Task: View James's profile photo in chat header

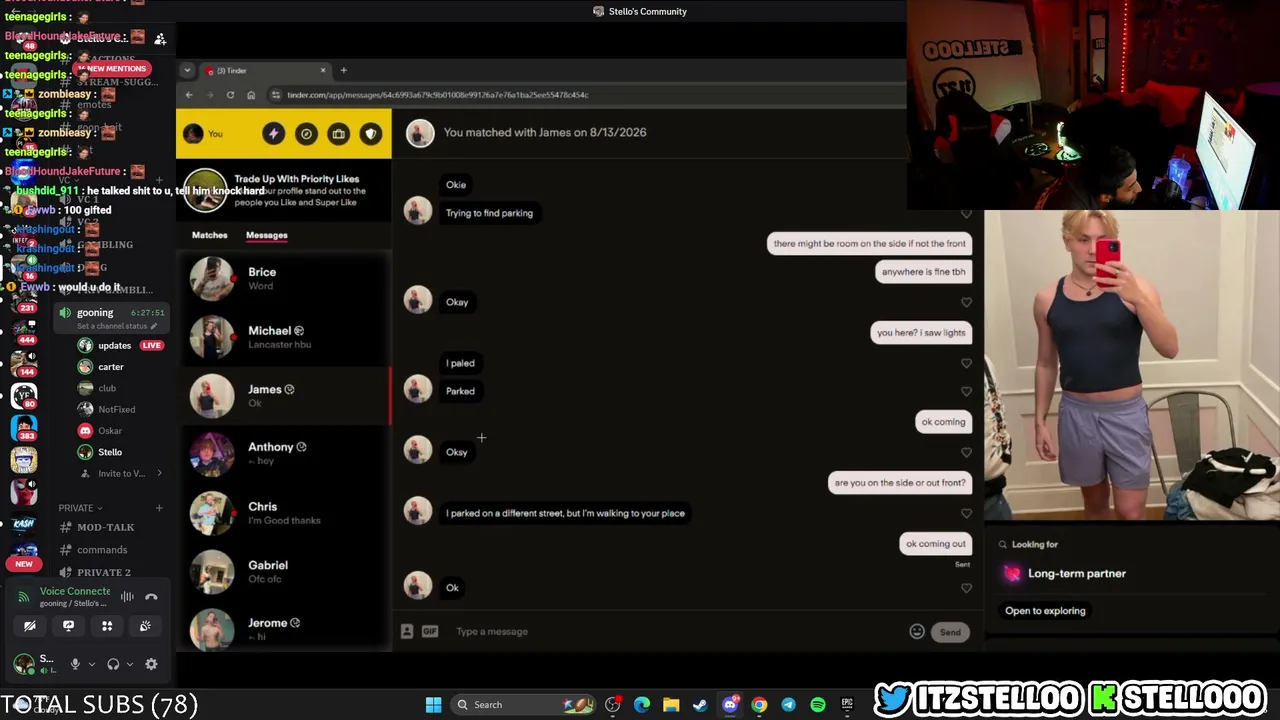Action: click(420, 133)
